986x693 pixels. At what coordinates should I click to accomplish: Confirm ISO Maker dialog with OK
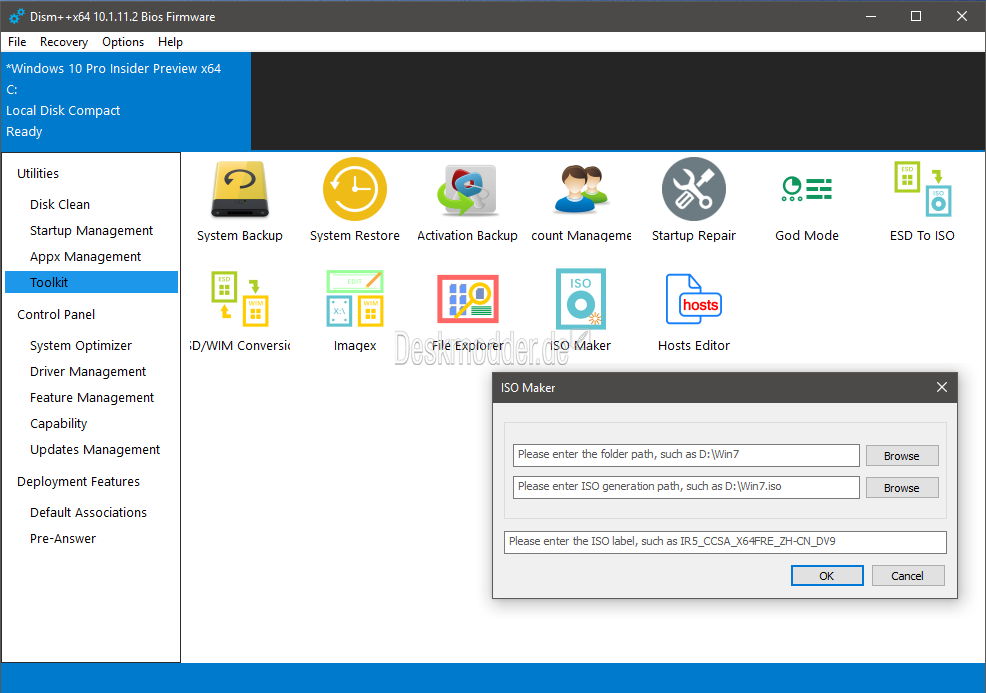click(x=827, y=576)
